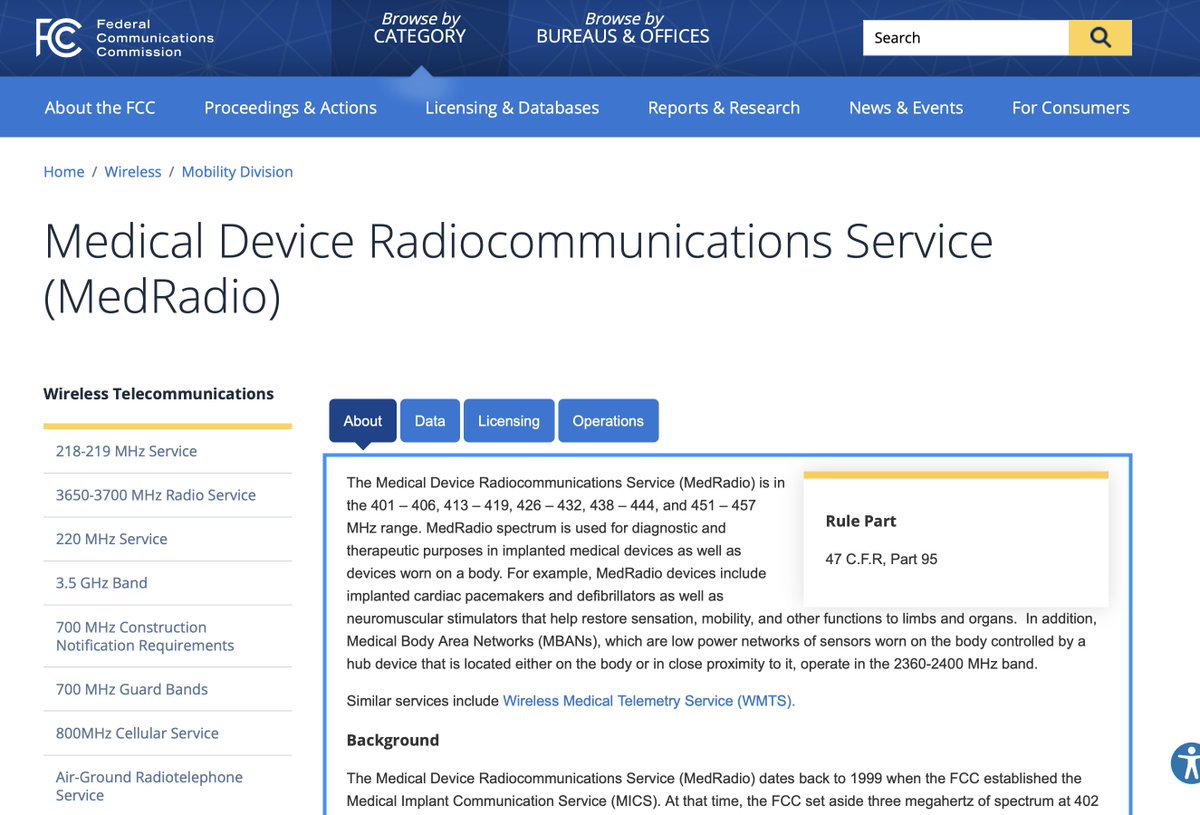Open Browse by Category
Screen dimensions: 1200x815
pos(420,28)
